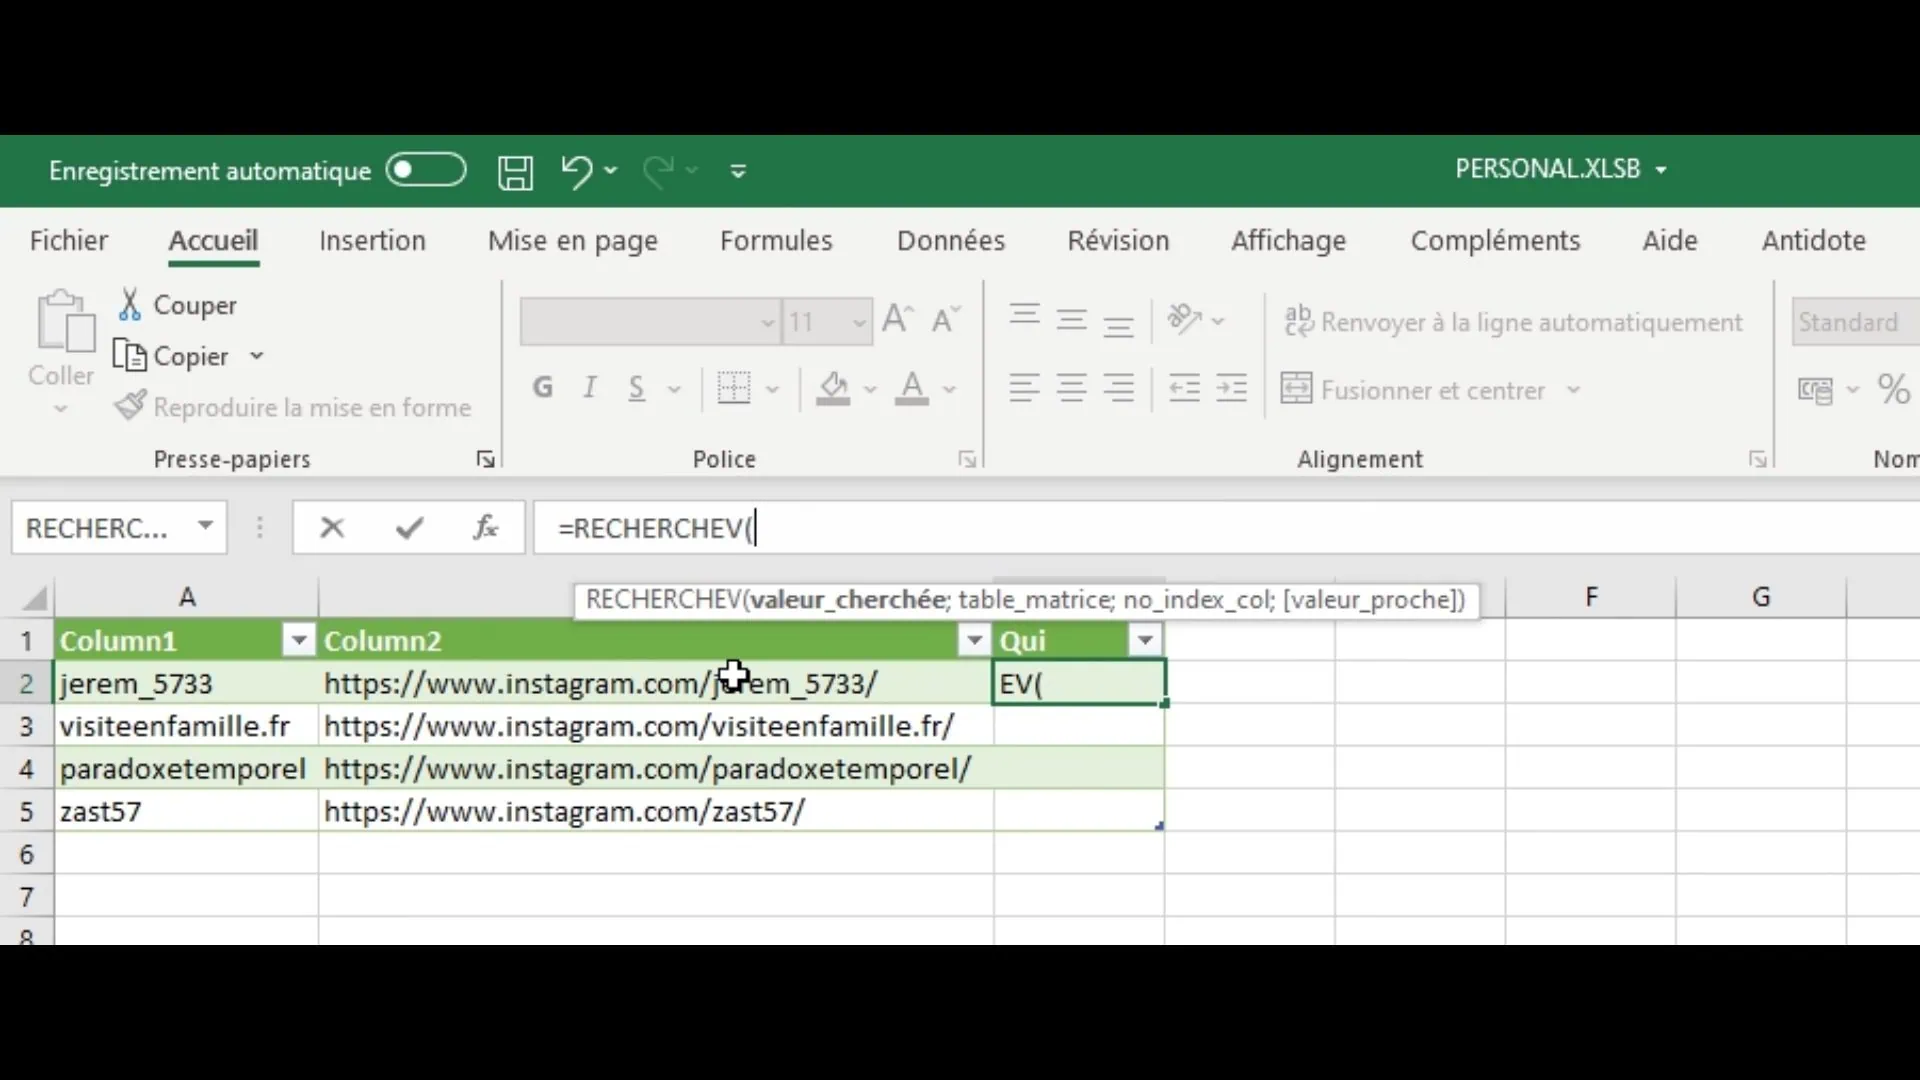Expand the Name Box dropdown arrow
Screen dimensions: 1920x1080
pyautogui.click(x=205, y=526)
